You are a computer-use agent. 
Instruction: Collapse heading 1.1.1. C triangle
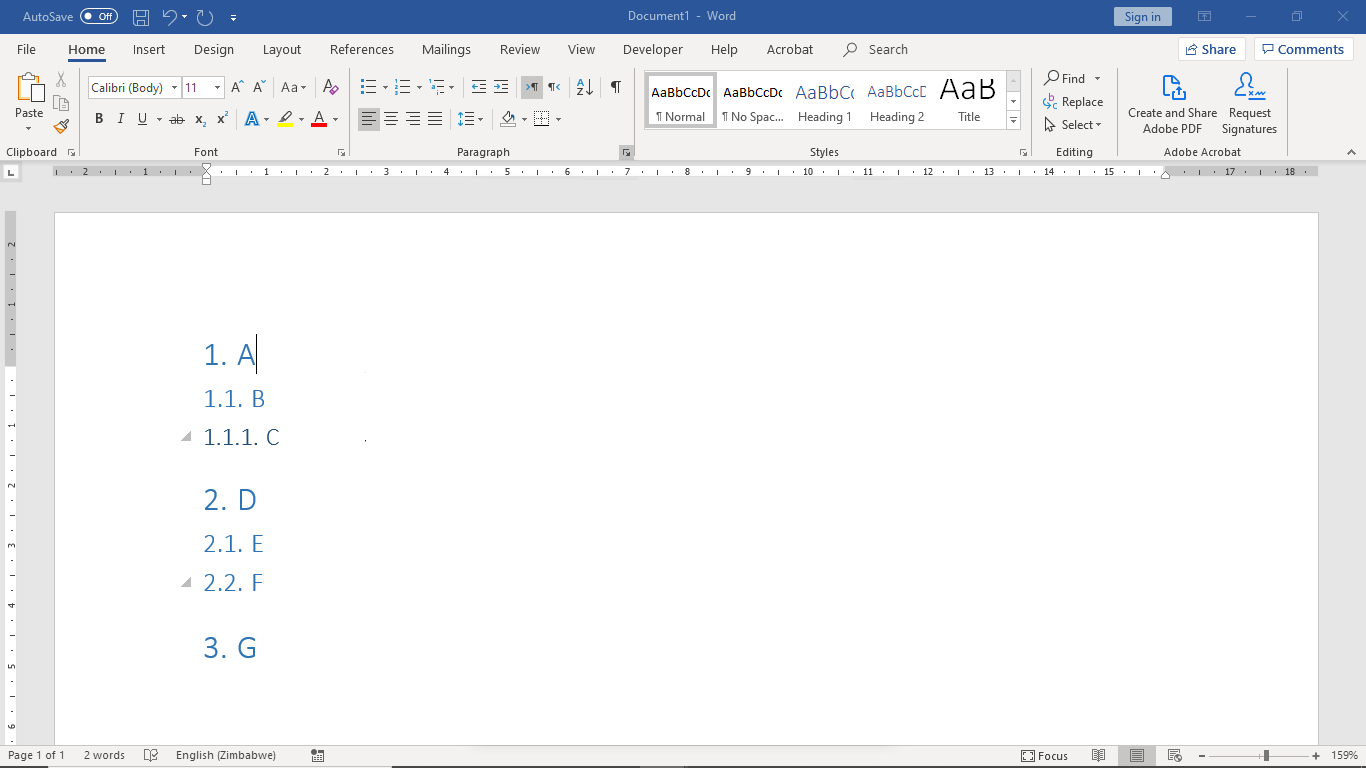click(x=186, y=437)
